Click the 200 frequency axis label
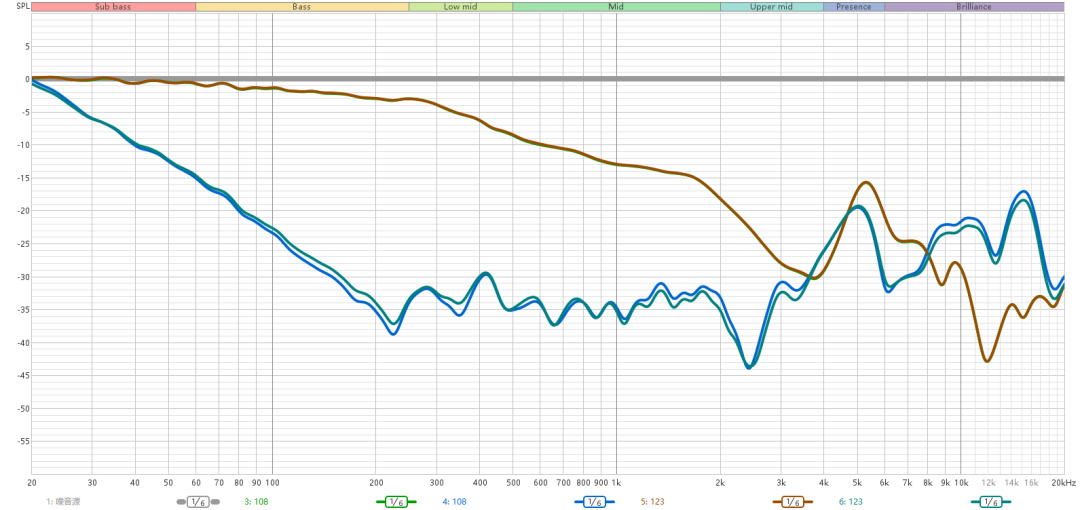The height and width of the screenshot is (510, 1080). pos(376,483)
